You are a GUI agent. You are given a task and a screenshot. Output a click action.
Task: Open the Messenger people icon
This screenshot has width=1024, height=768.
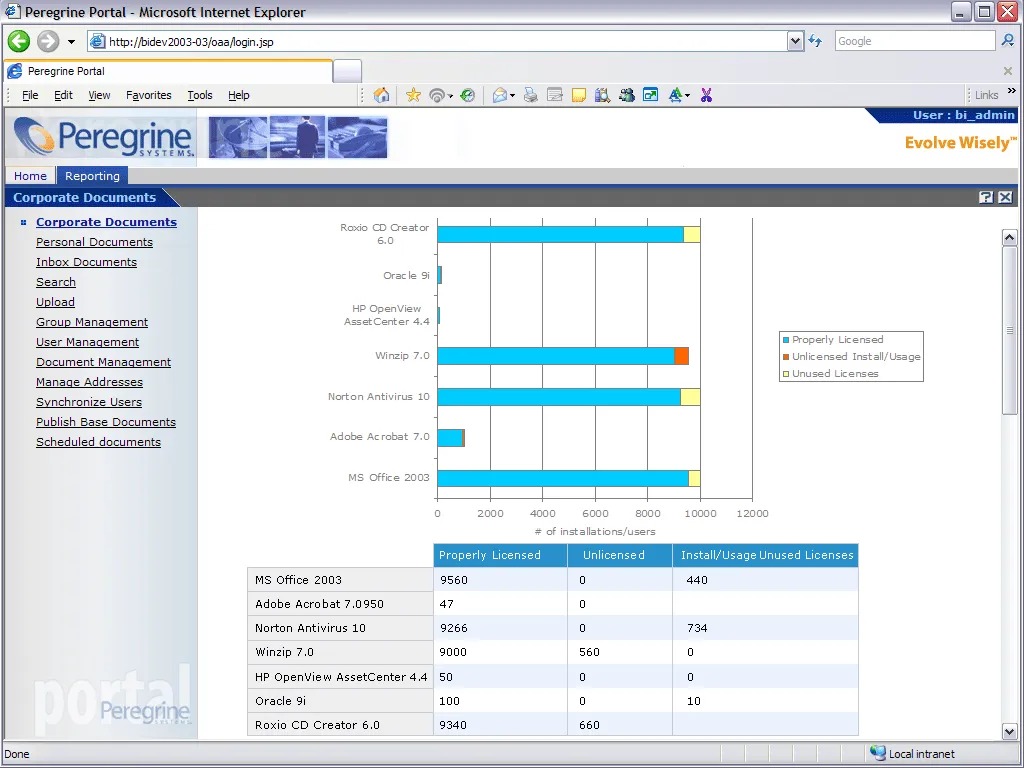point(626,95)
